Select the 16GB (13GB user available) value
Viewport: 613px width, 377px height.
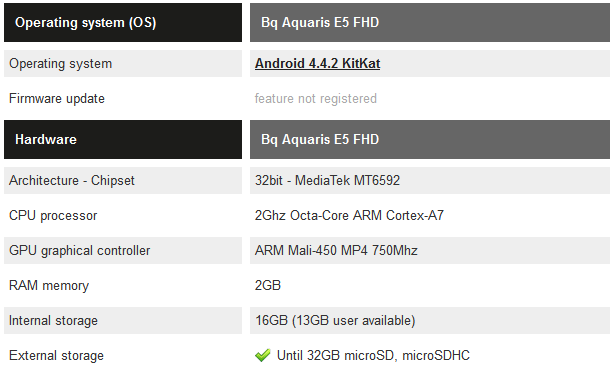(x=335, y=321)
